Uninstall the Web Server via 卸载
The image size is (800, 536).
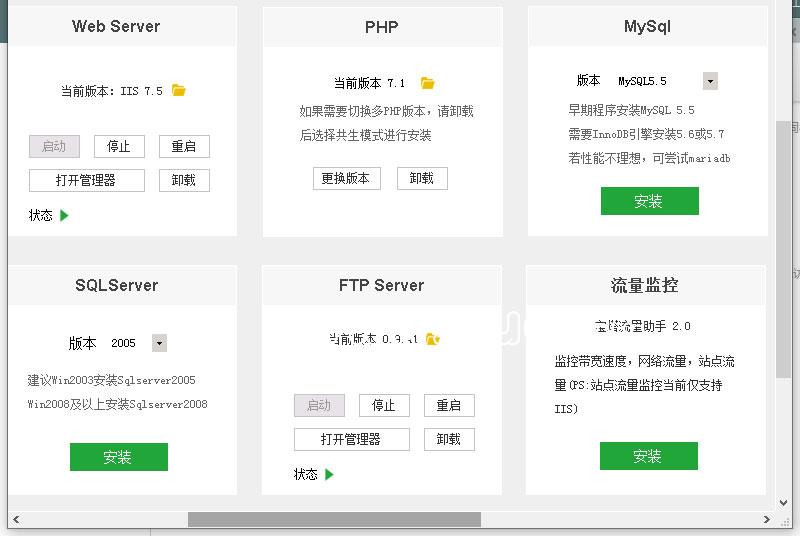tap(184, 180)
